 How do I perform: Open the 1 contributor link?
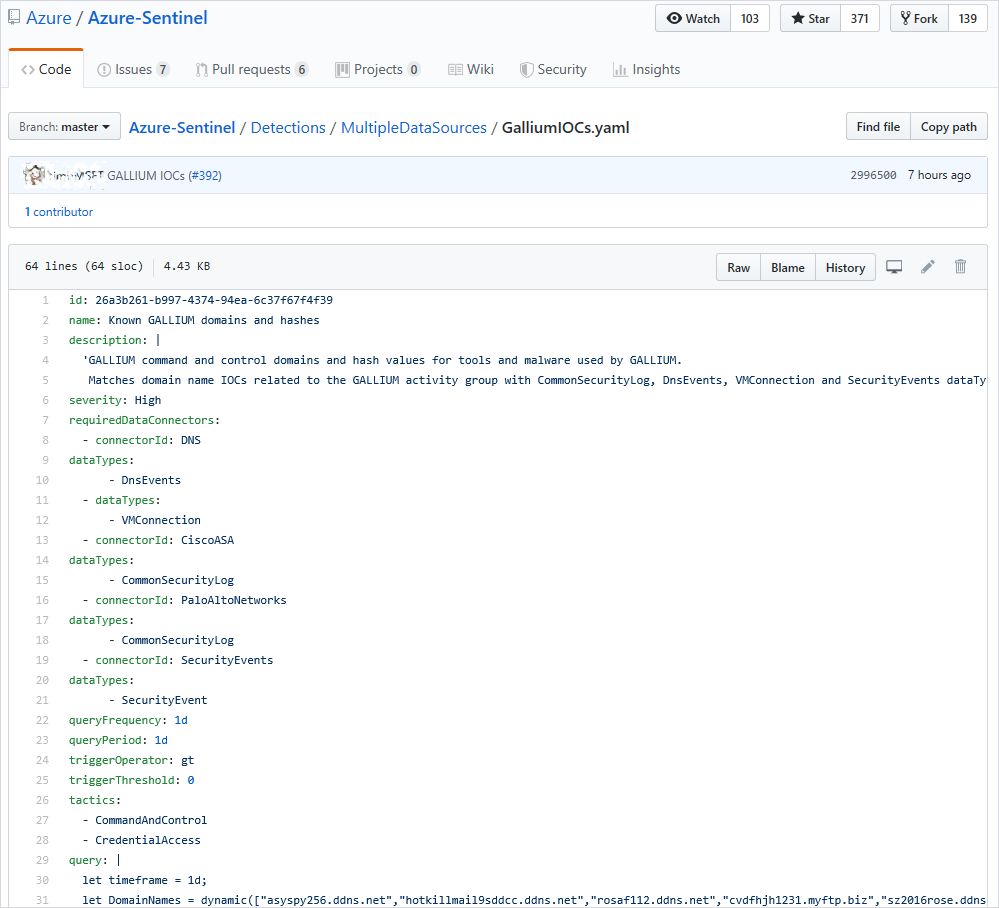[x=59, y=212]
